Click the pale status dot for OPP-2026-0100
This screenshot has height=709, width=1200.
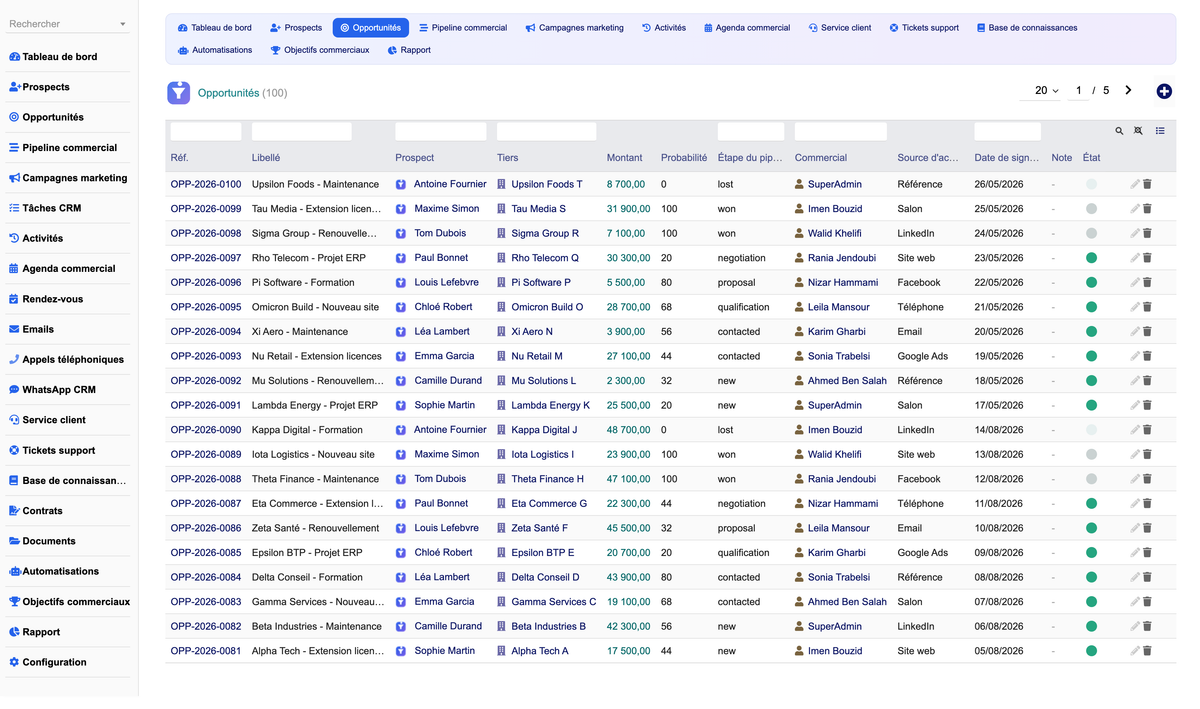tap(1091, 184)
